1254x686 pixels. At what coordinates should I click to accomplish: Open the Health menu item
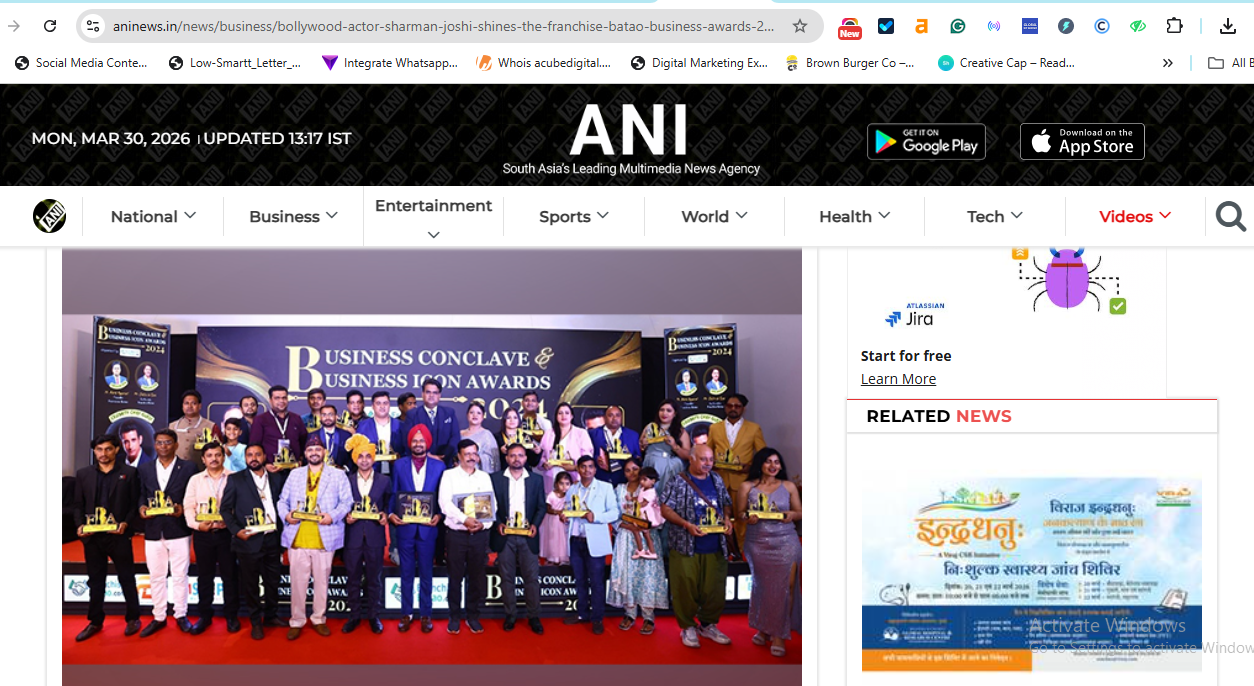coord(854,216)
